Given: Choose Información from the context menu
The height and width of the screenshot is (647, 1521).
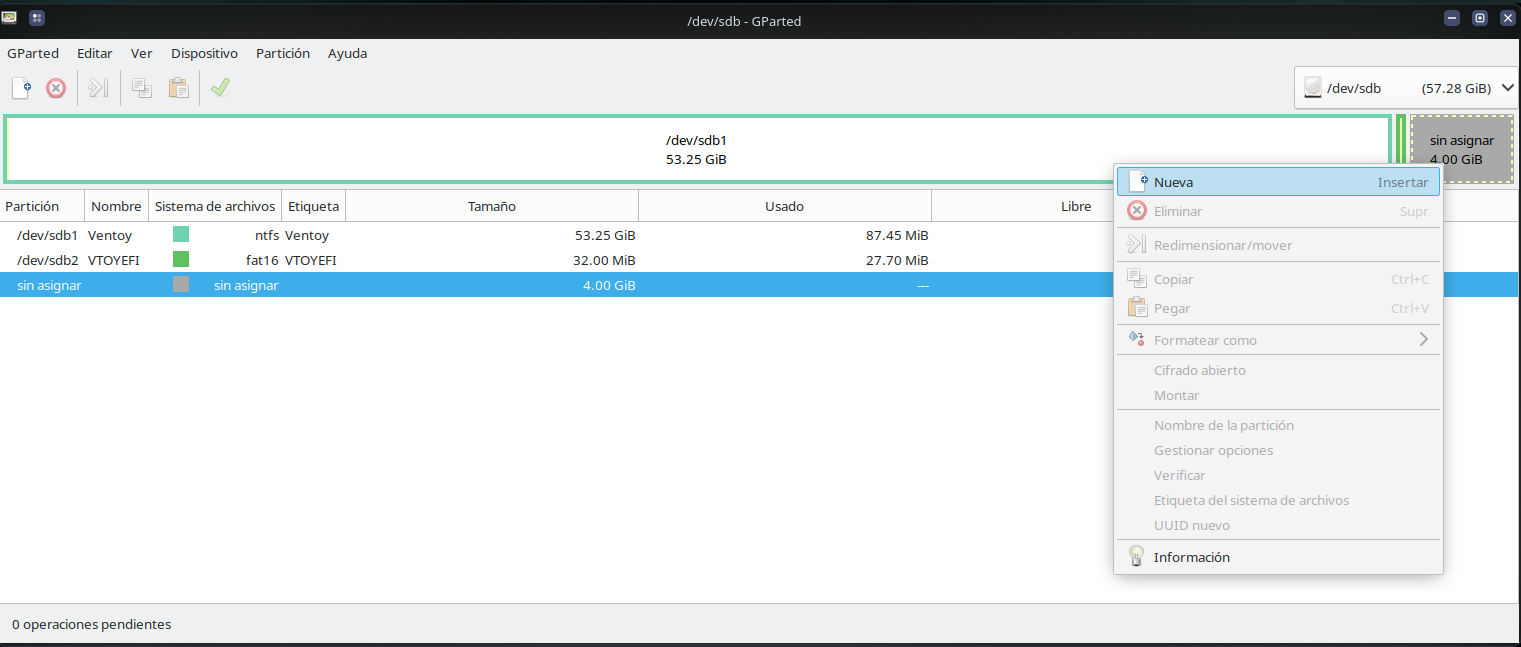Looking at the screenshot, I should (1278, 557).
